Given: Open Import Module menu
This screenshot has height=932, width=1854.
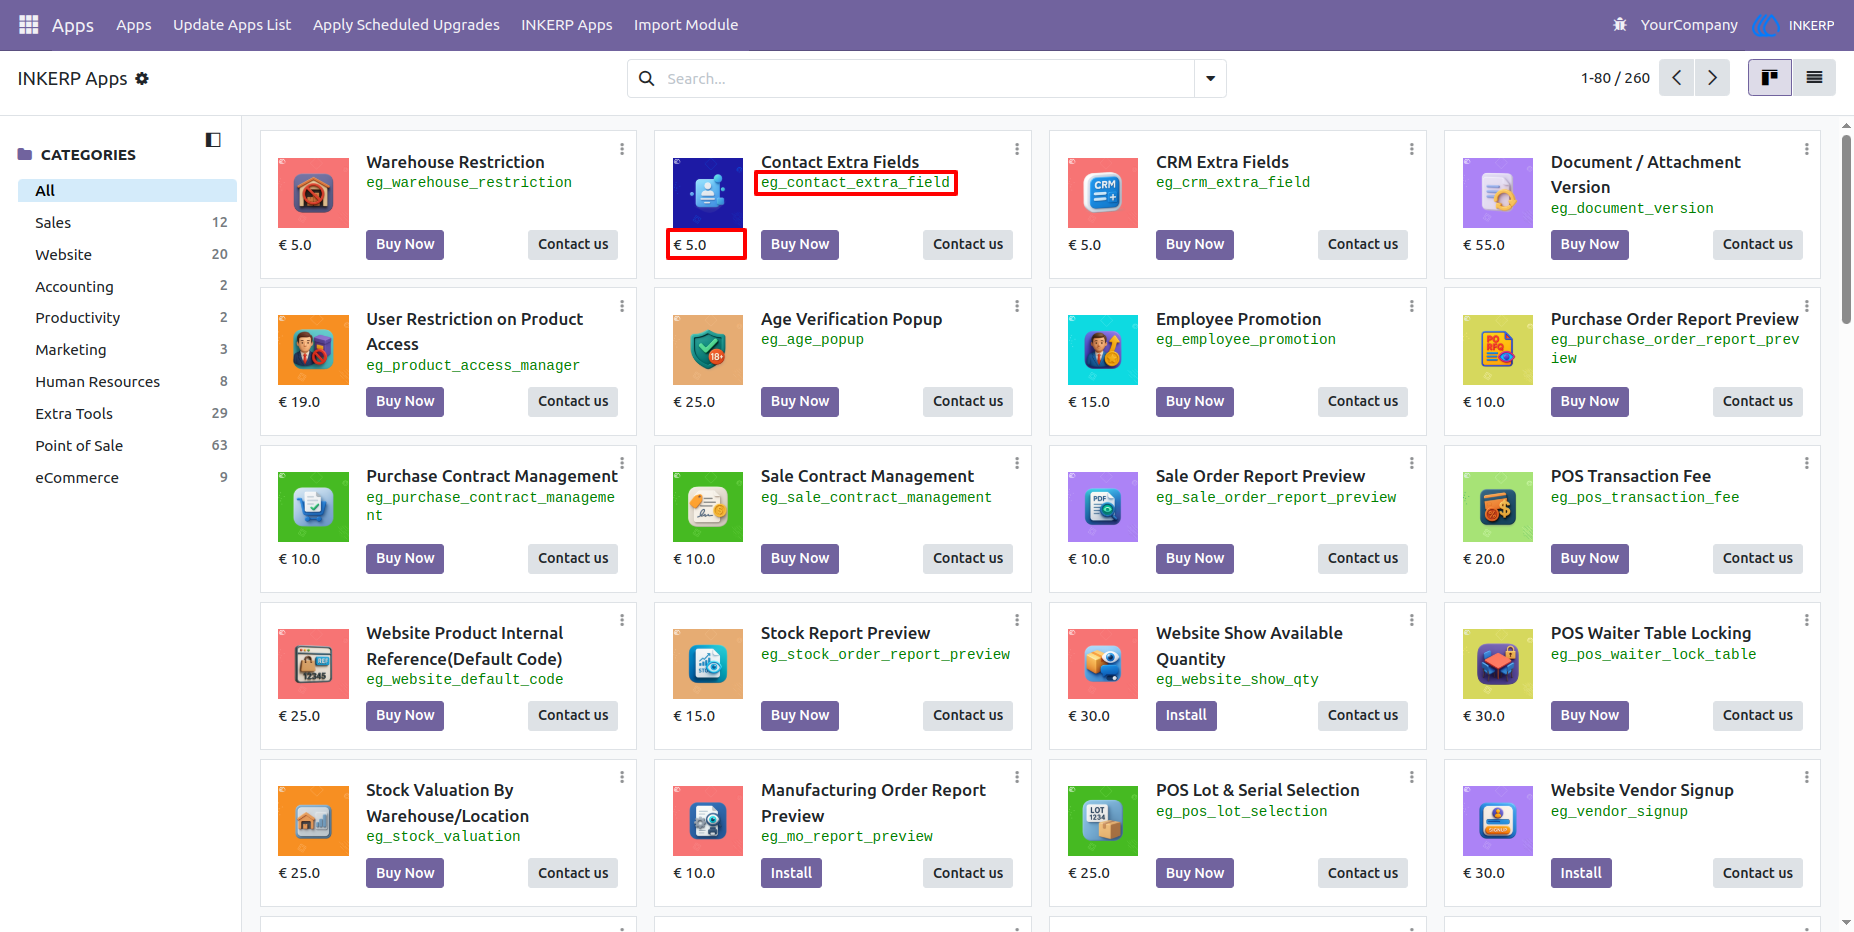Looking at the screenshot, I should coord(686,25).
